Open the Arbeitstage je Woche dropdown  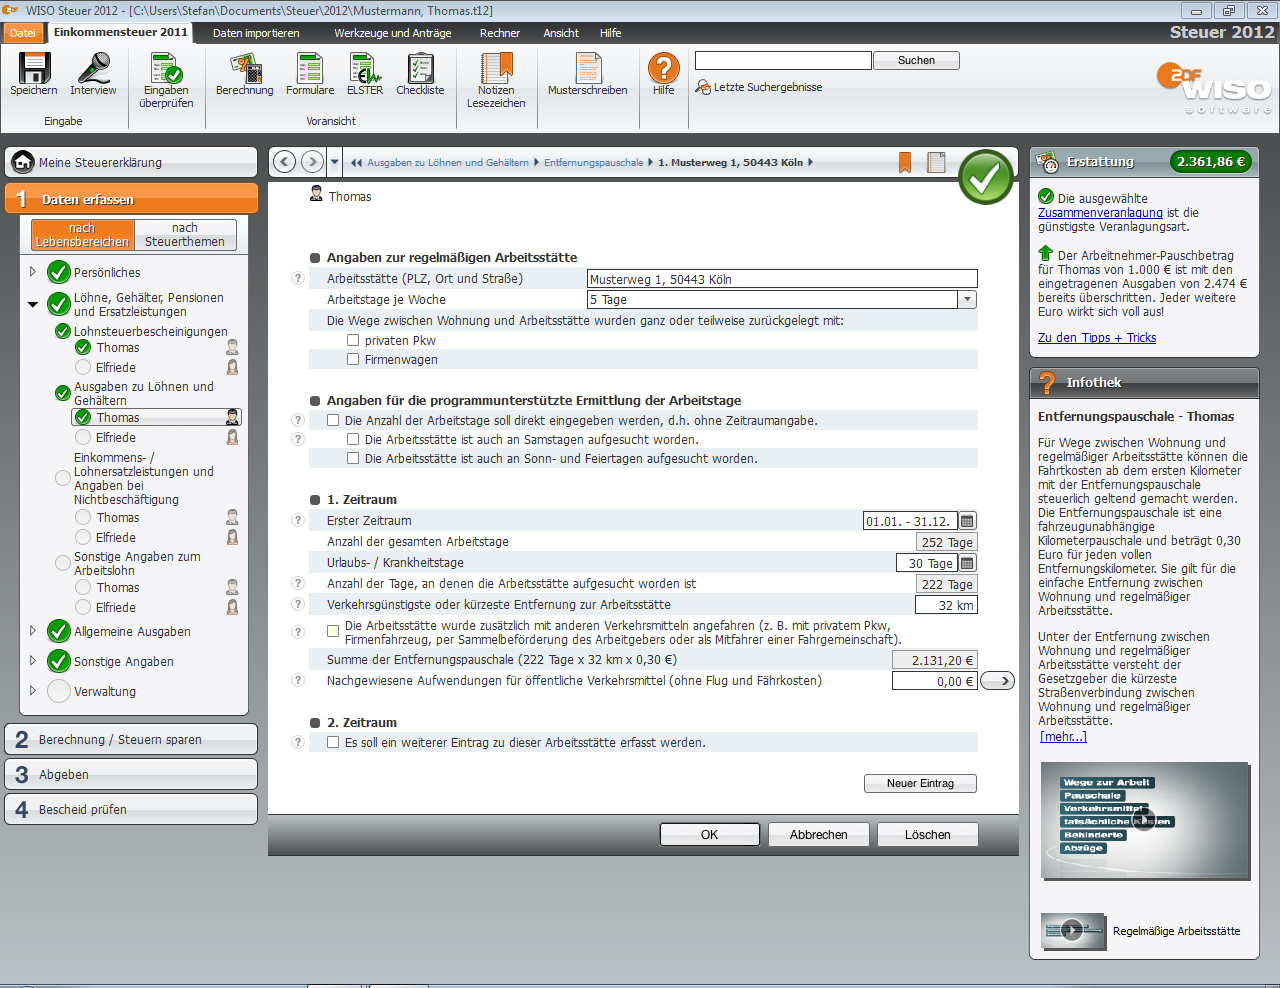point(967,300)
